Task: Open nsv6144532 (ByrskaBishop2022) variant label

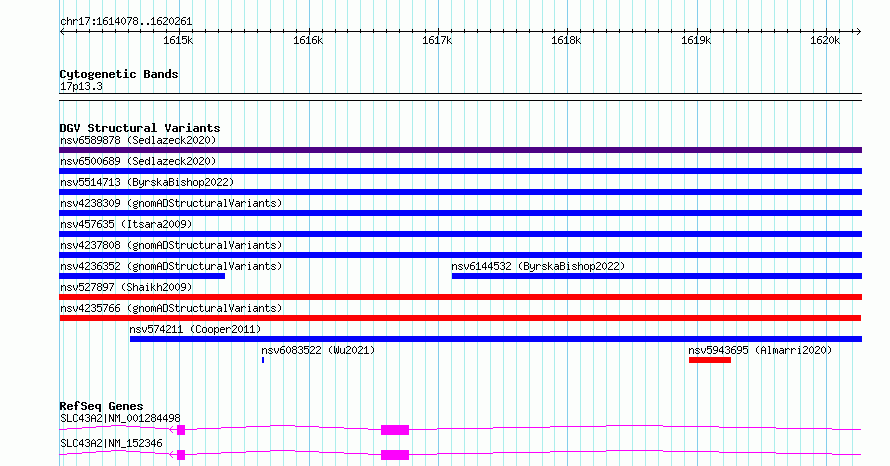Action: (x=538, y=266)
